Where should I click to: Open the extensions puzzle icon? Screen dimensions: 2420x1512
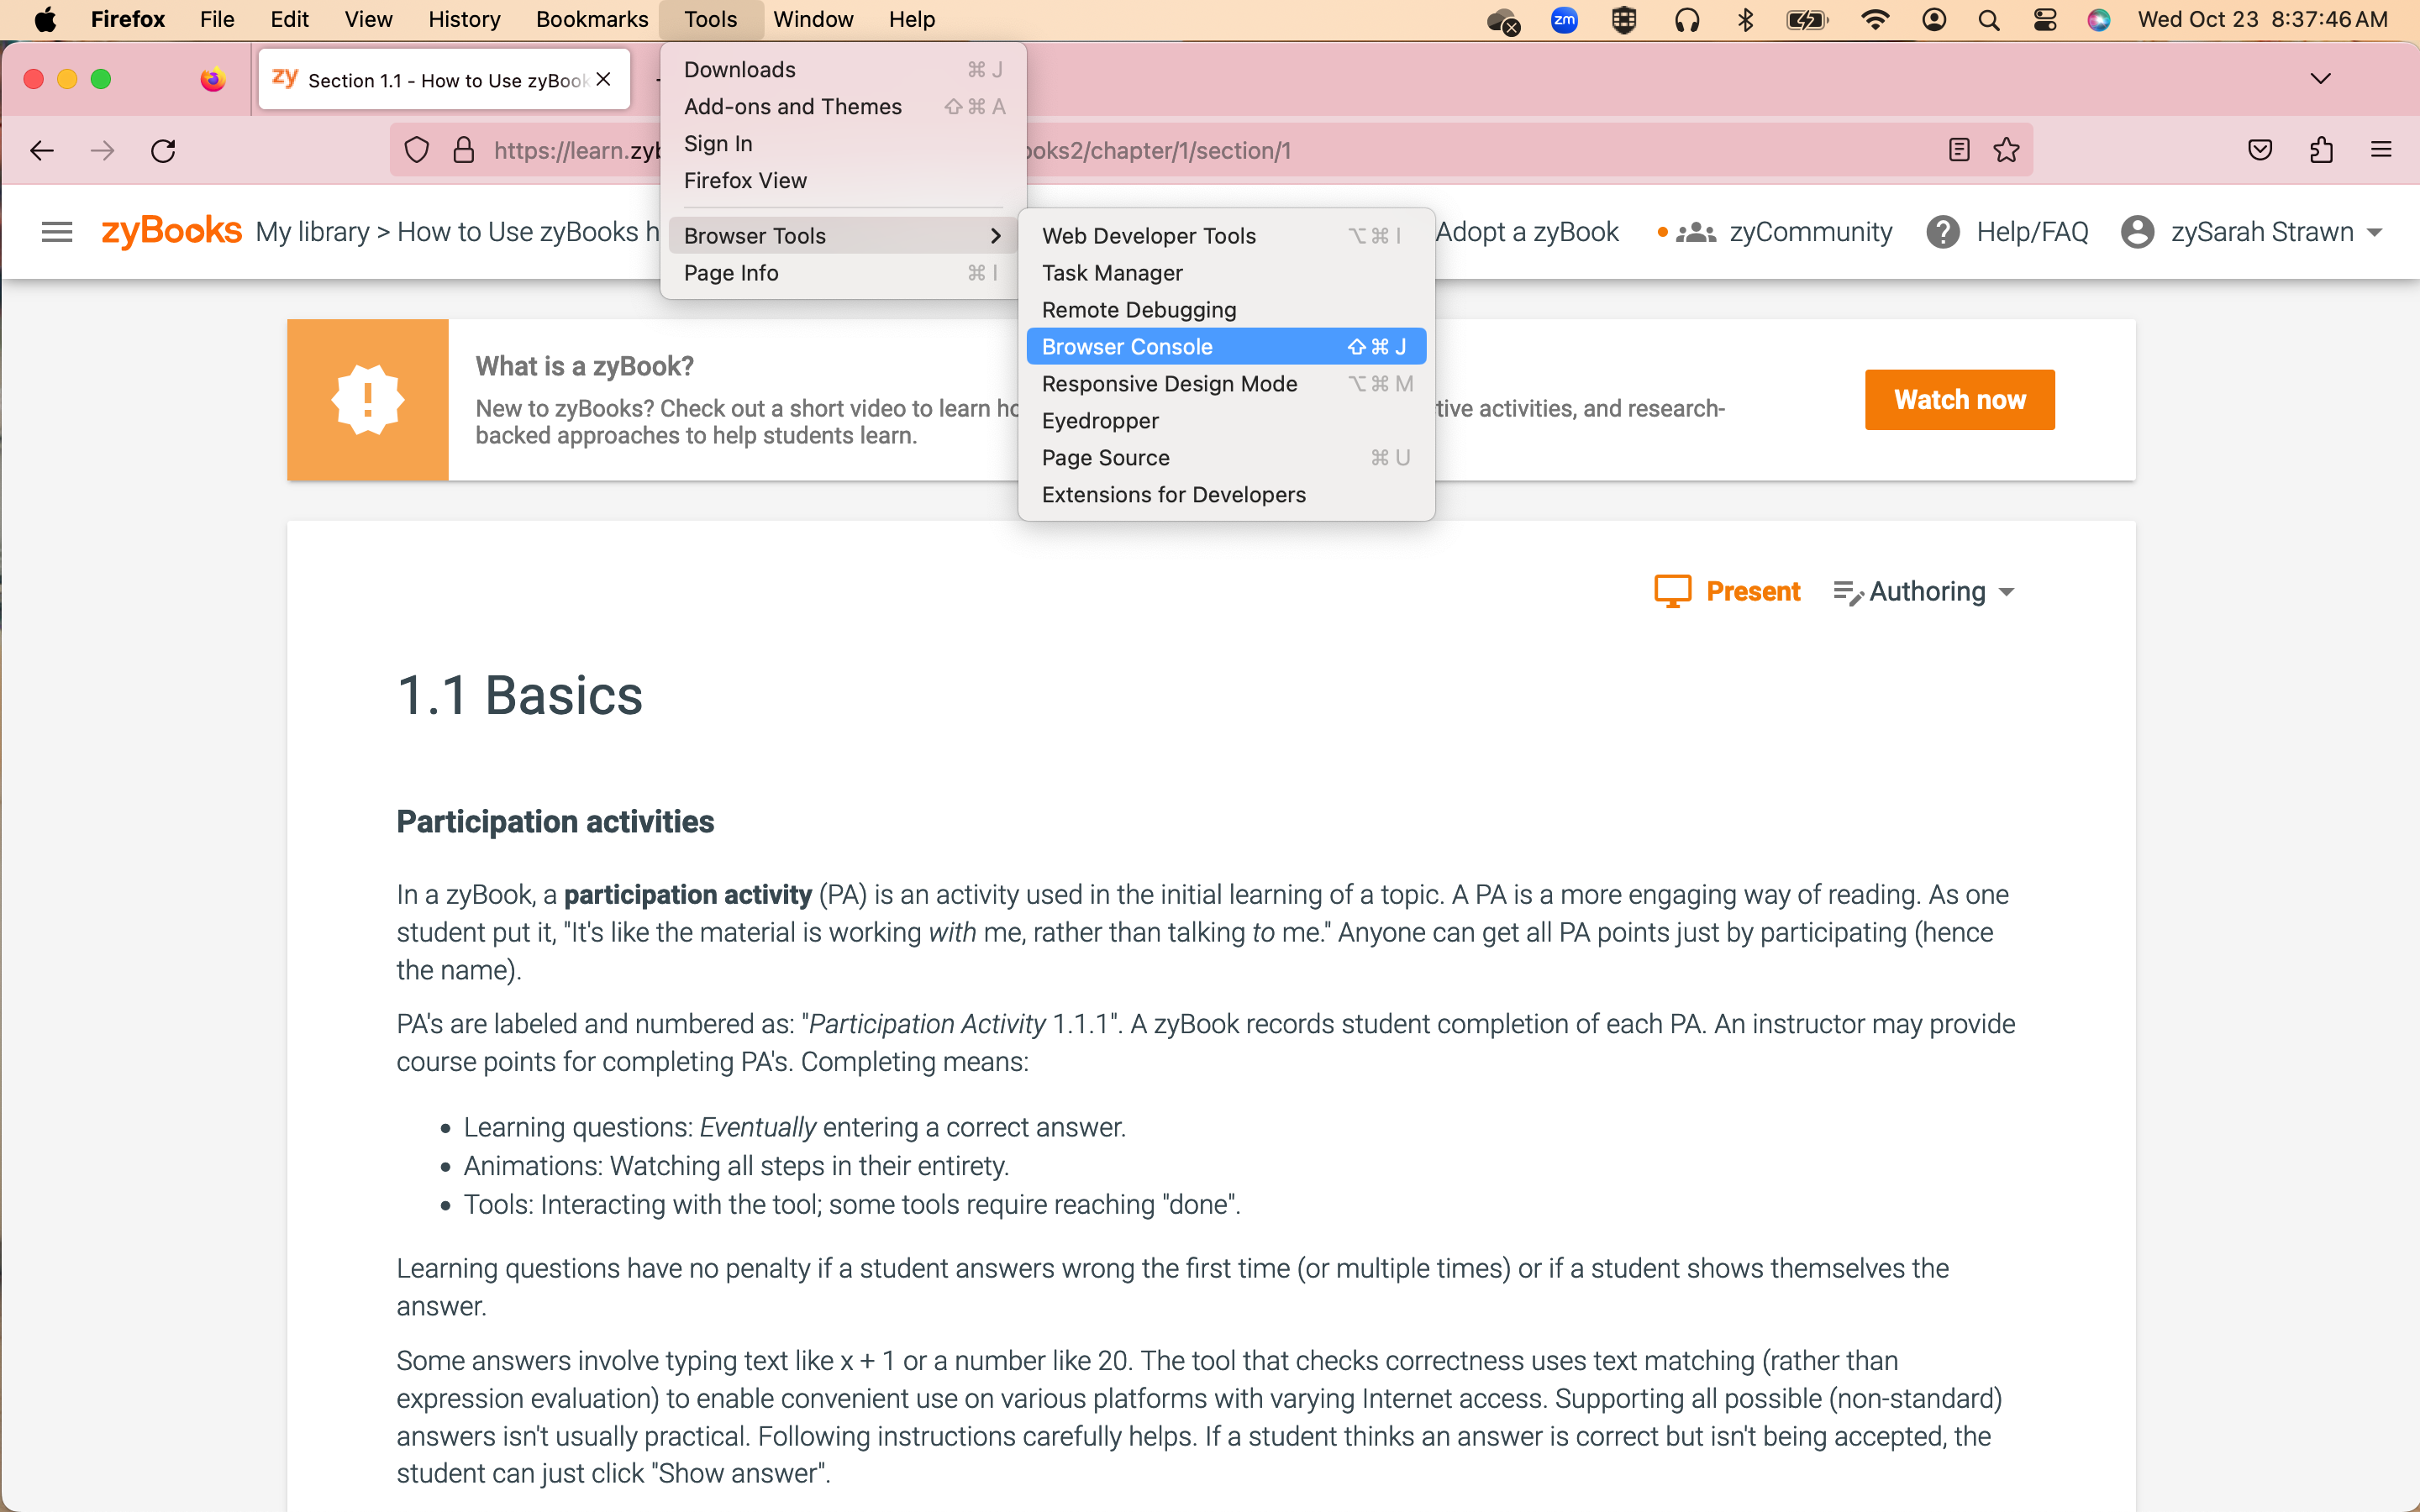tap(2321, 151)
